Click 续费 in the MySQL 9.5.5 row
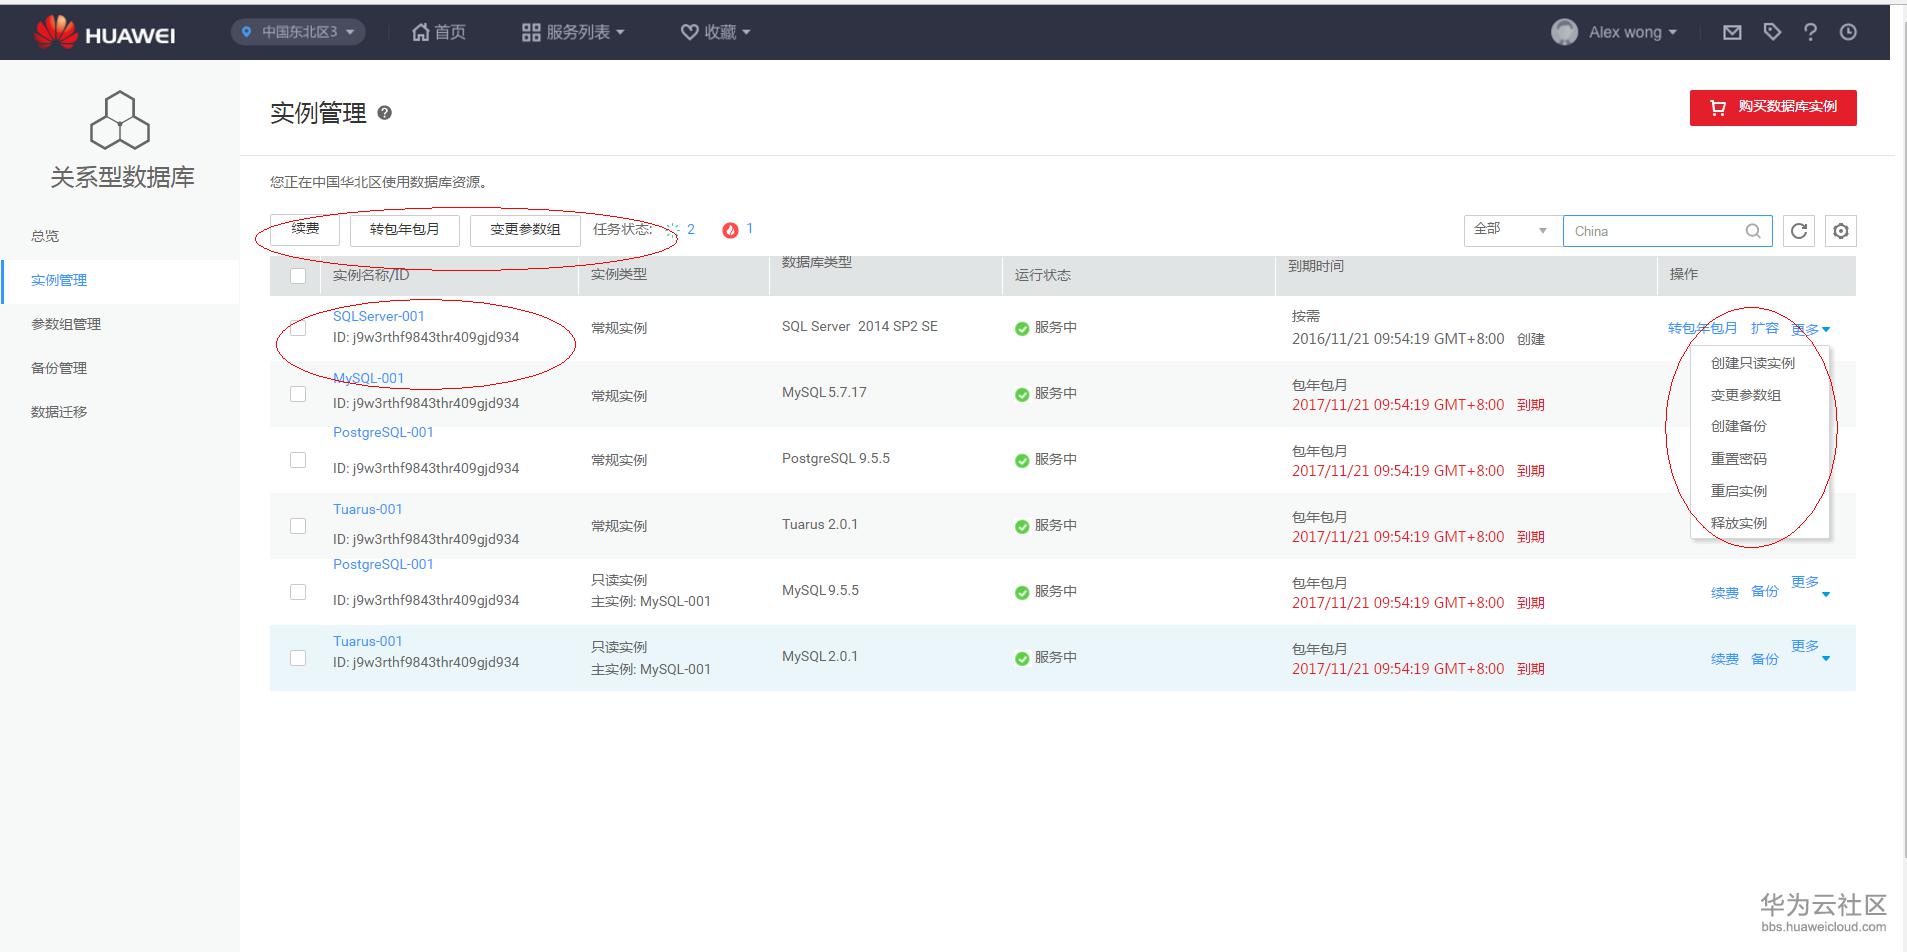 [x=1725, y=593]
